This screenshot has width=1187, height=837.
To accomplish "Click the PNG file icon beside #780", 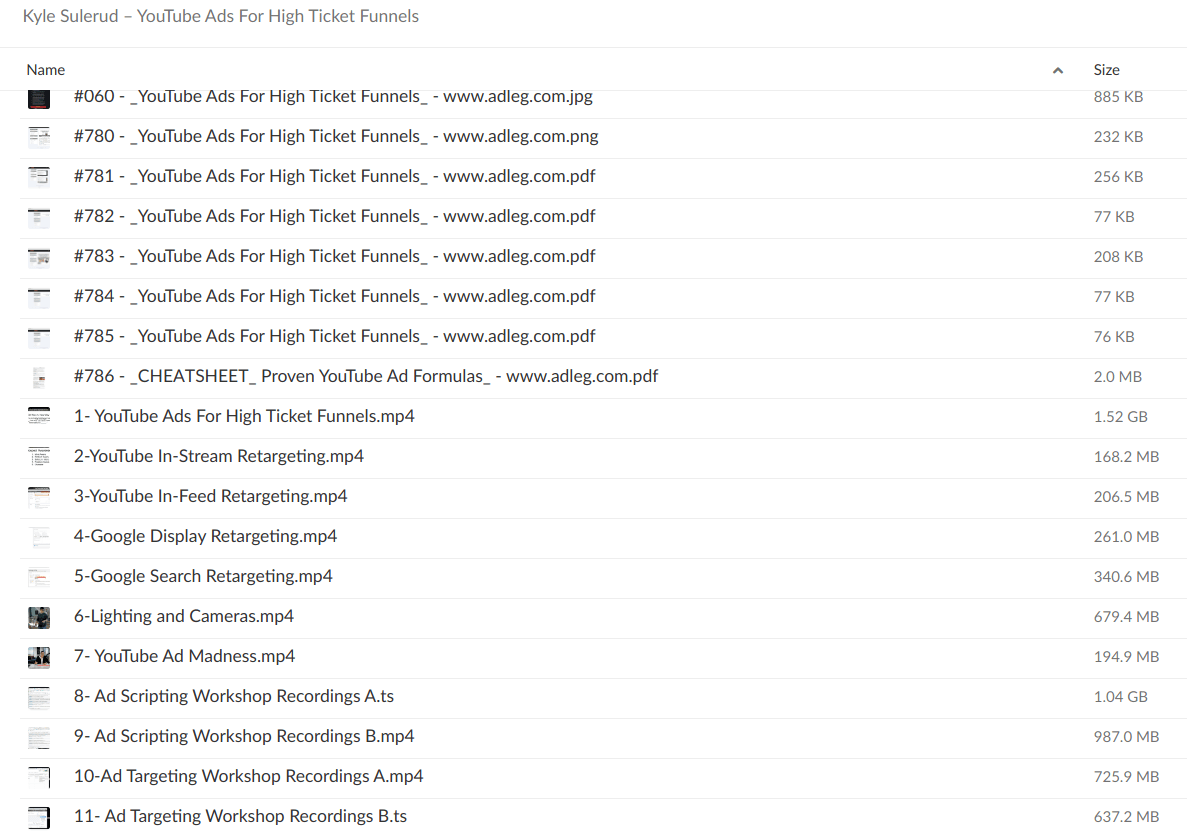I will pos(38,137).
